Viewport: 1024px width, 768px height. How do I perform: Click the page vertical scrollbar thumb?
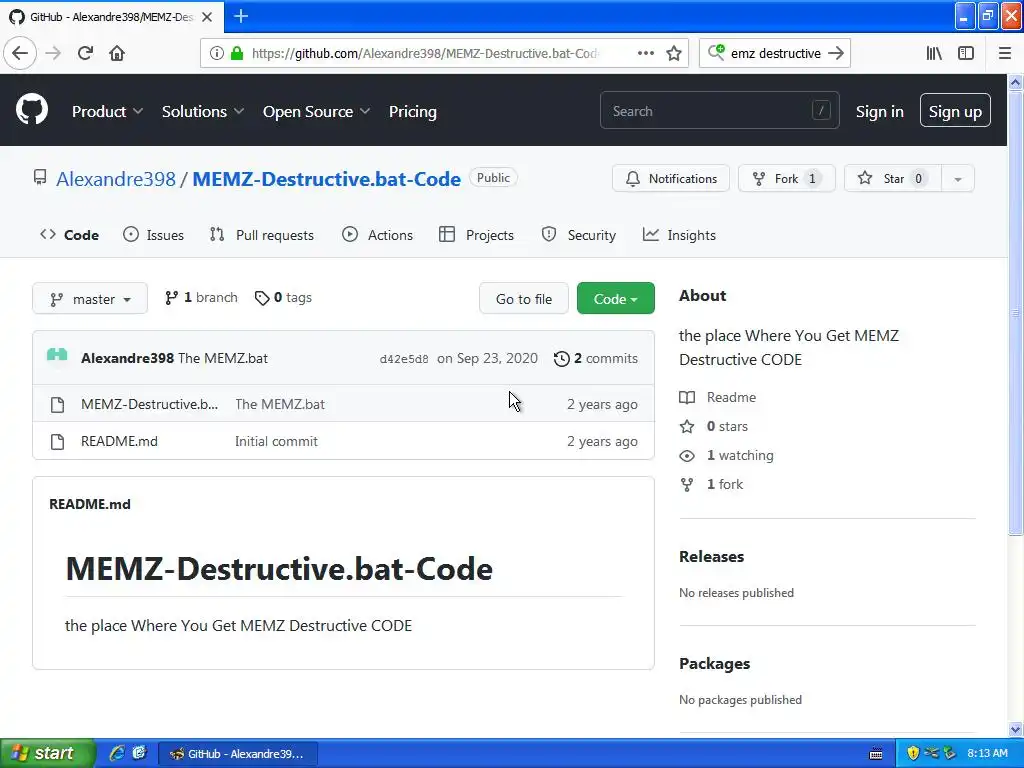click(x=1016, y=313)
